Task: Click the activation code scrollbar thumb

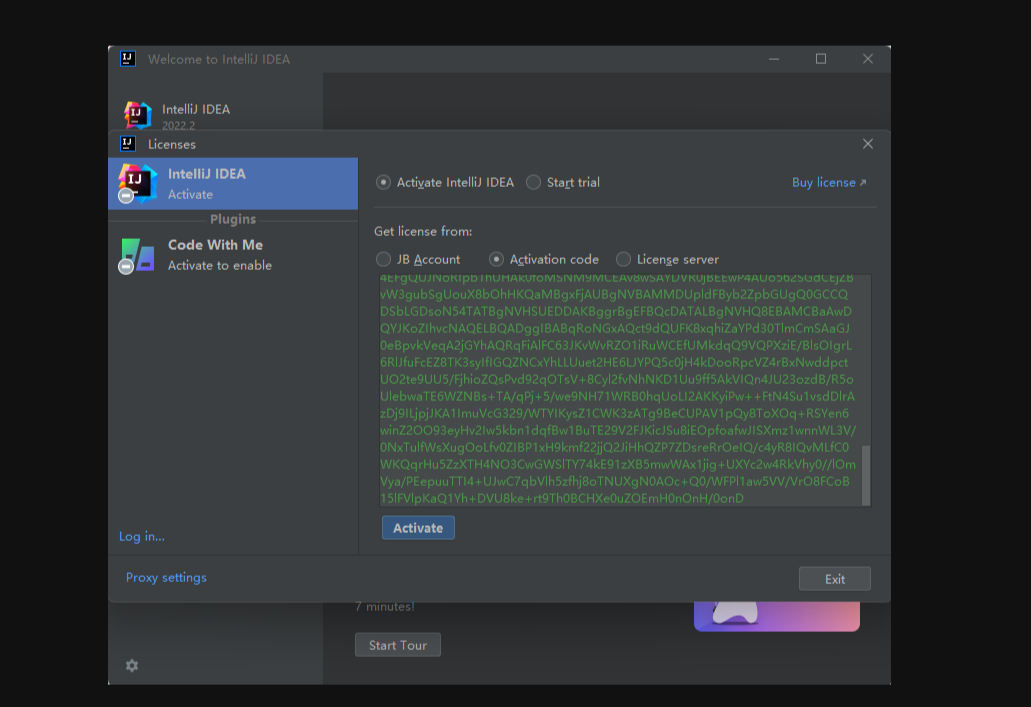Action: coord(866,475)
